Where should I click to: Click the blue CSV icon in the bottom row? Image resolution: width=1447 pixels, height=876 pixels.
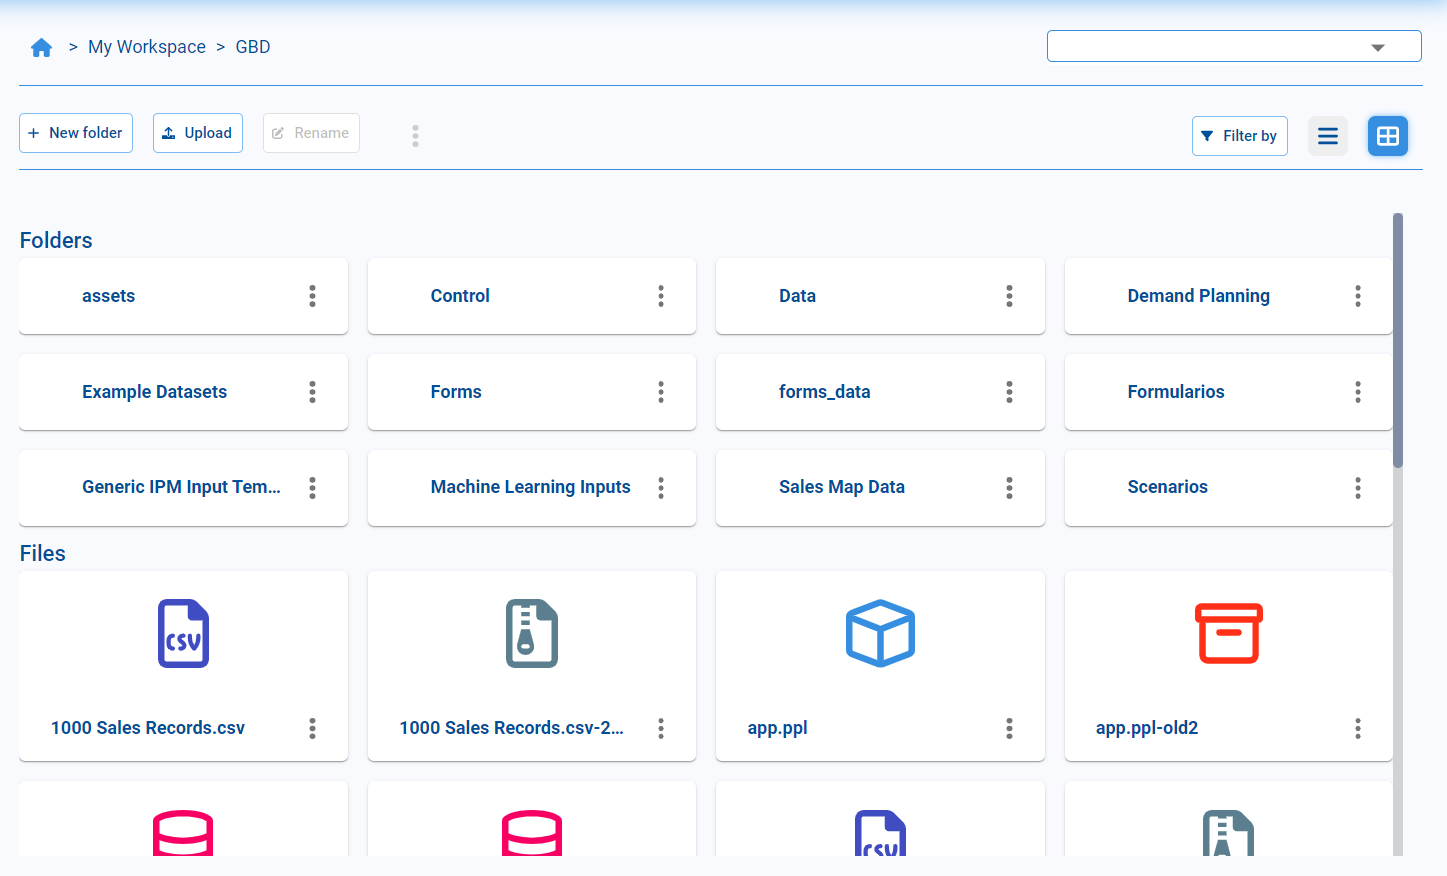(x=880, y=838)
